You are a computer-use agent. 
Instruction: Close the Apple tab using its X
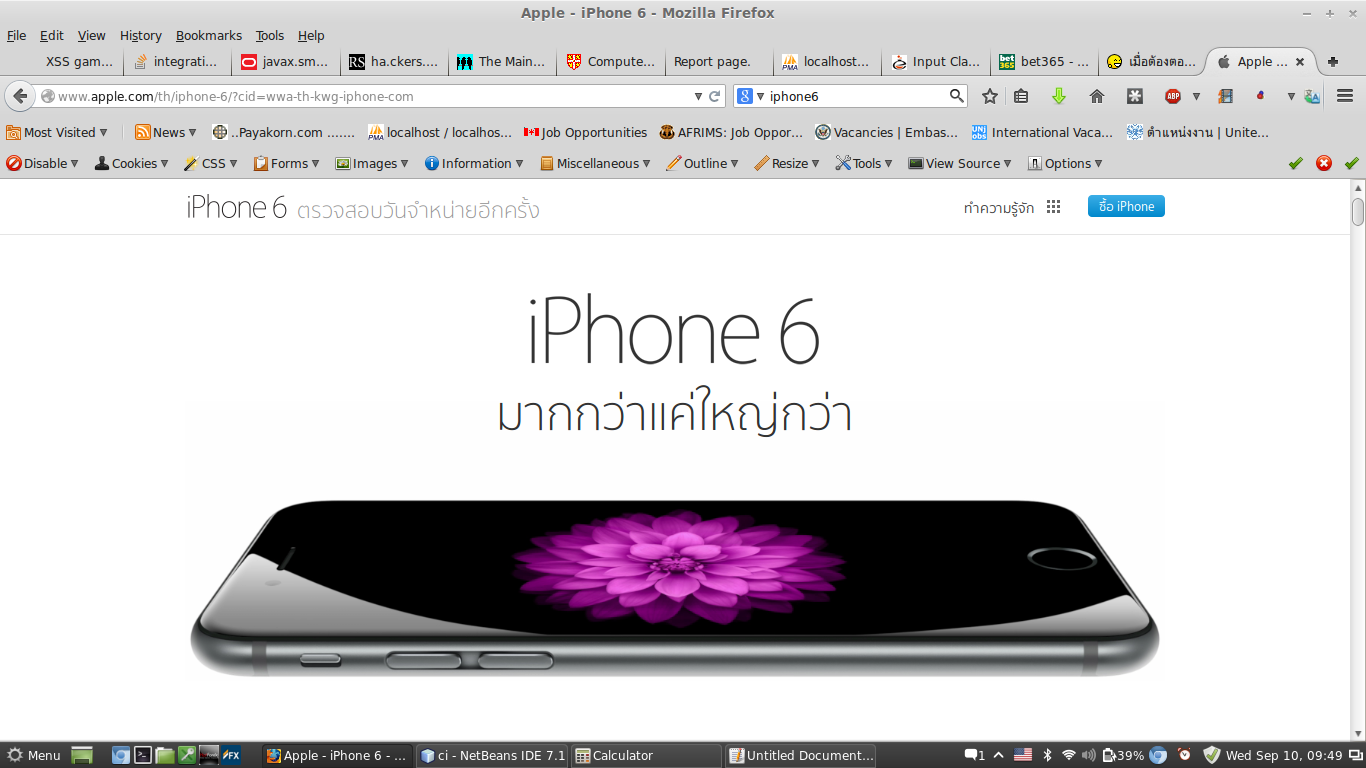[1300, 62]
